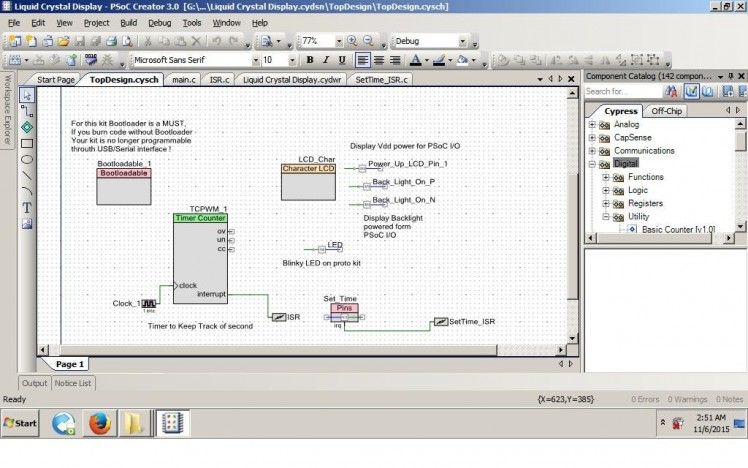Select the ellipse drawing tool
Viewport: 748px width, 468px height.
pyautogui.click(x=27, y=159)
